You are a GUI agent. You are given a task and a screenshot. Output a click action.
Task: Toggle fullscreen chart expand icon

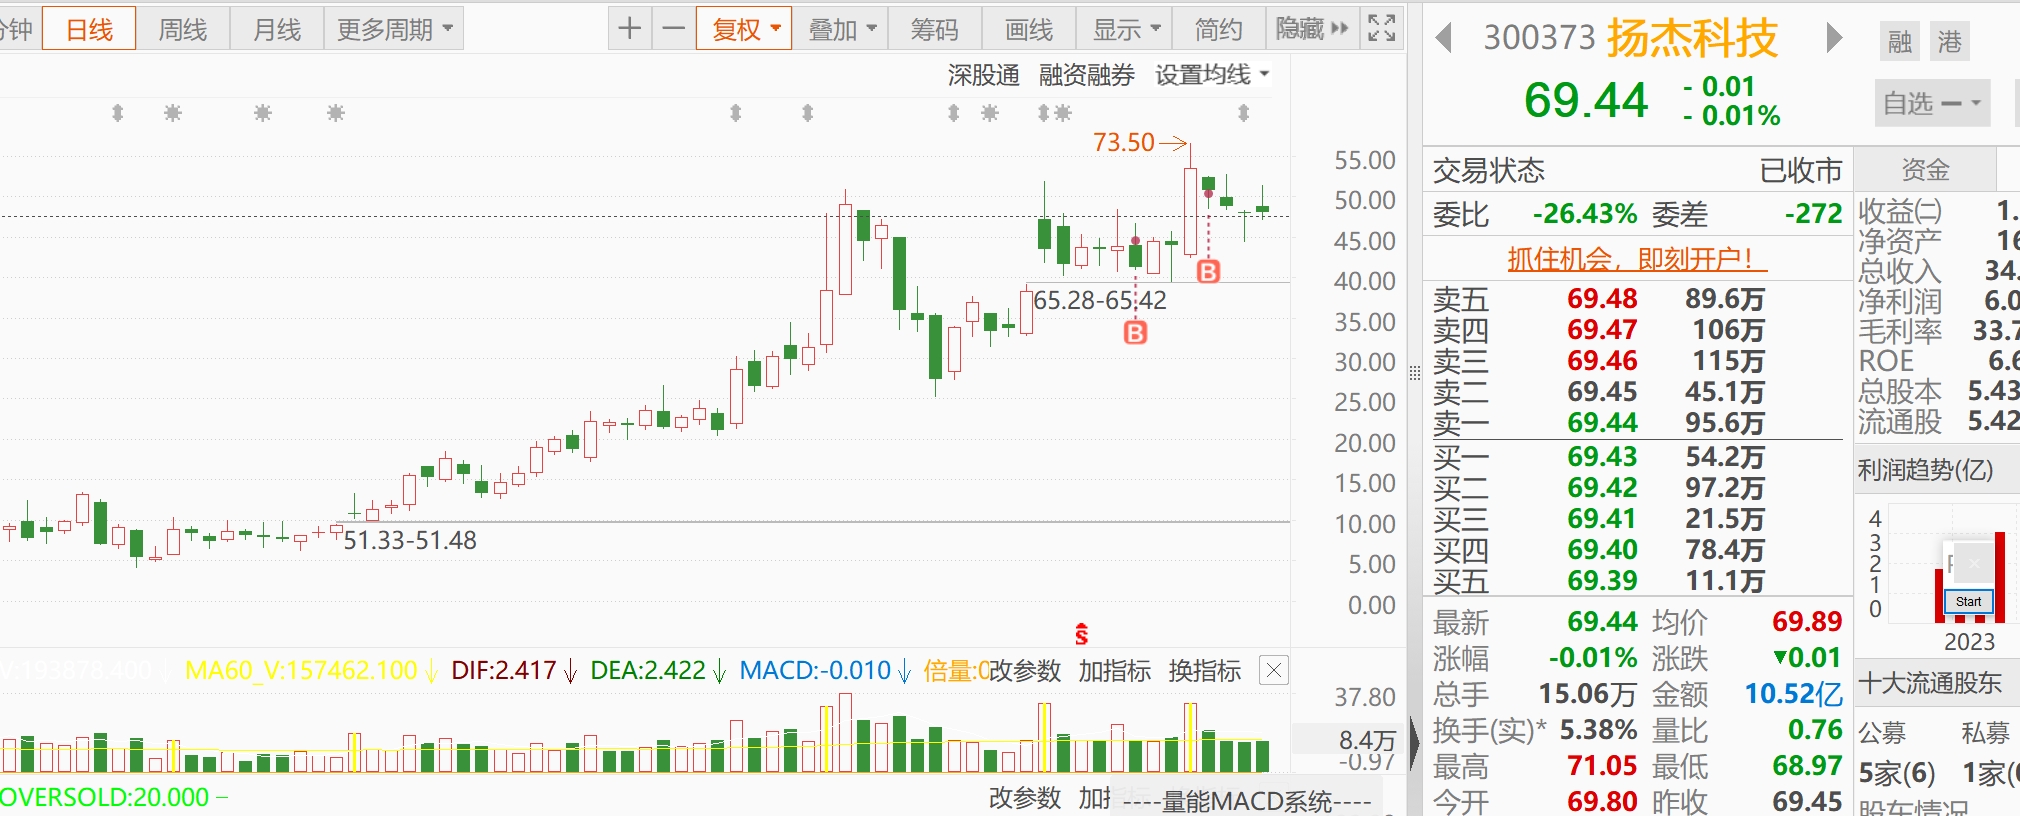point(1381,29)
